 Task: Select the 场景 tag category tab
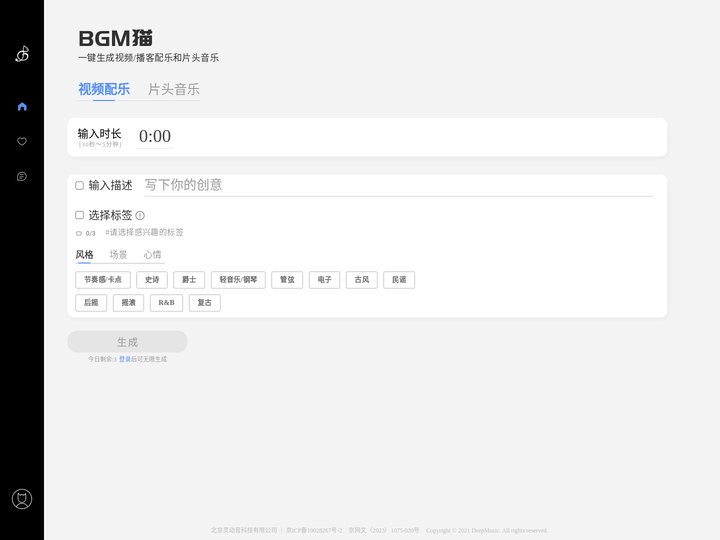click(x=118, y=254)
